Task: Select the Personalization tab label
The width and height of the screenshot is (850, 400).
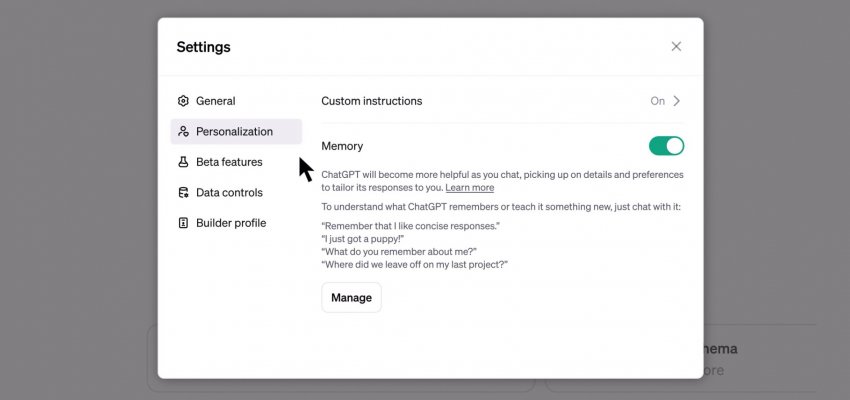Action: coord(234,132)
